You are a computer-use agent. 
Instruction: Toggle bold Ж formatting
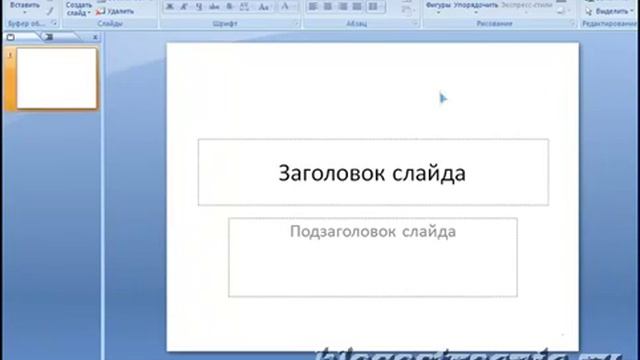(170, 7)
